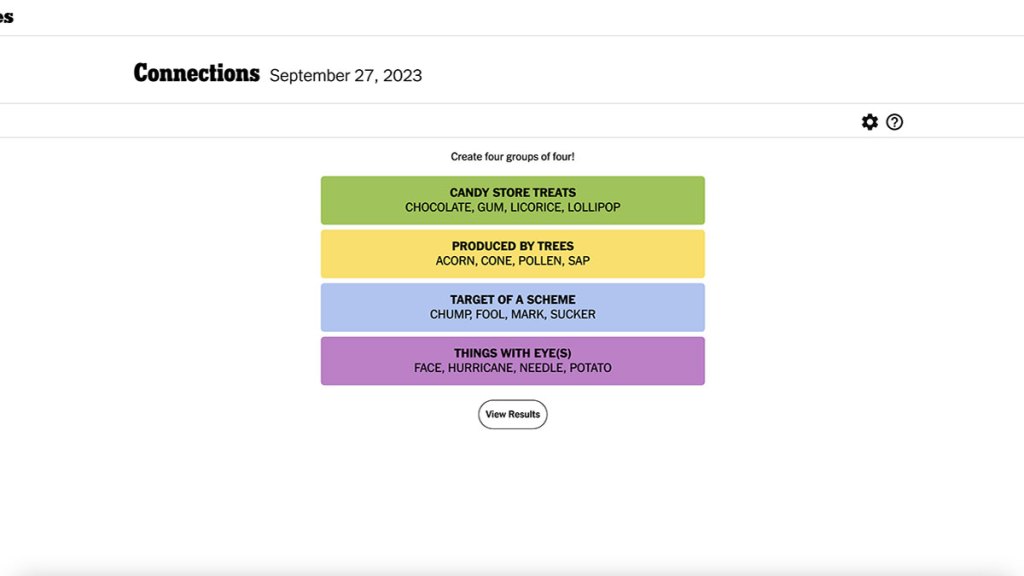Click the View Results button
Viewport: 1024px width, 576px height.
coord(512,414)
